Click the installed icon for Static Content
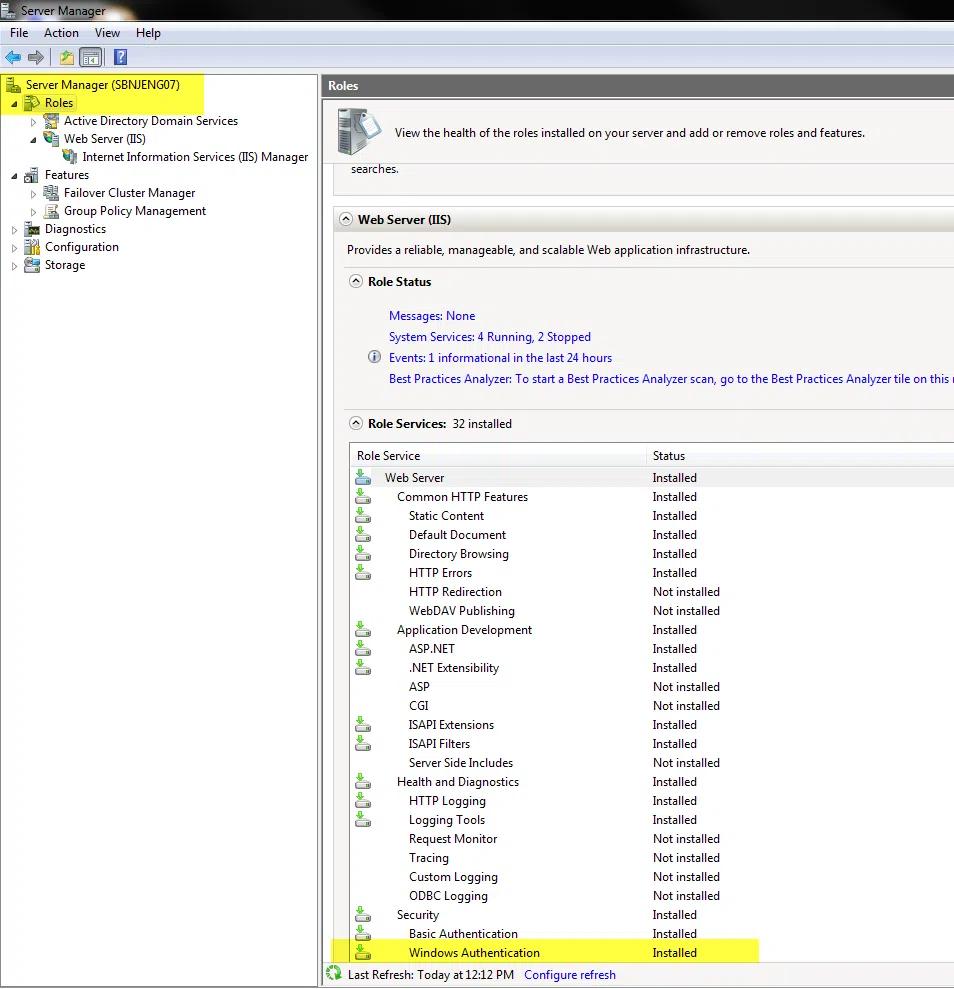The width and height of the screenshot is (954, 989). pos(363,515)
